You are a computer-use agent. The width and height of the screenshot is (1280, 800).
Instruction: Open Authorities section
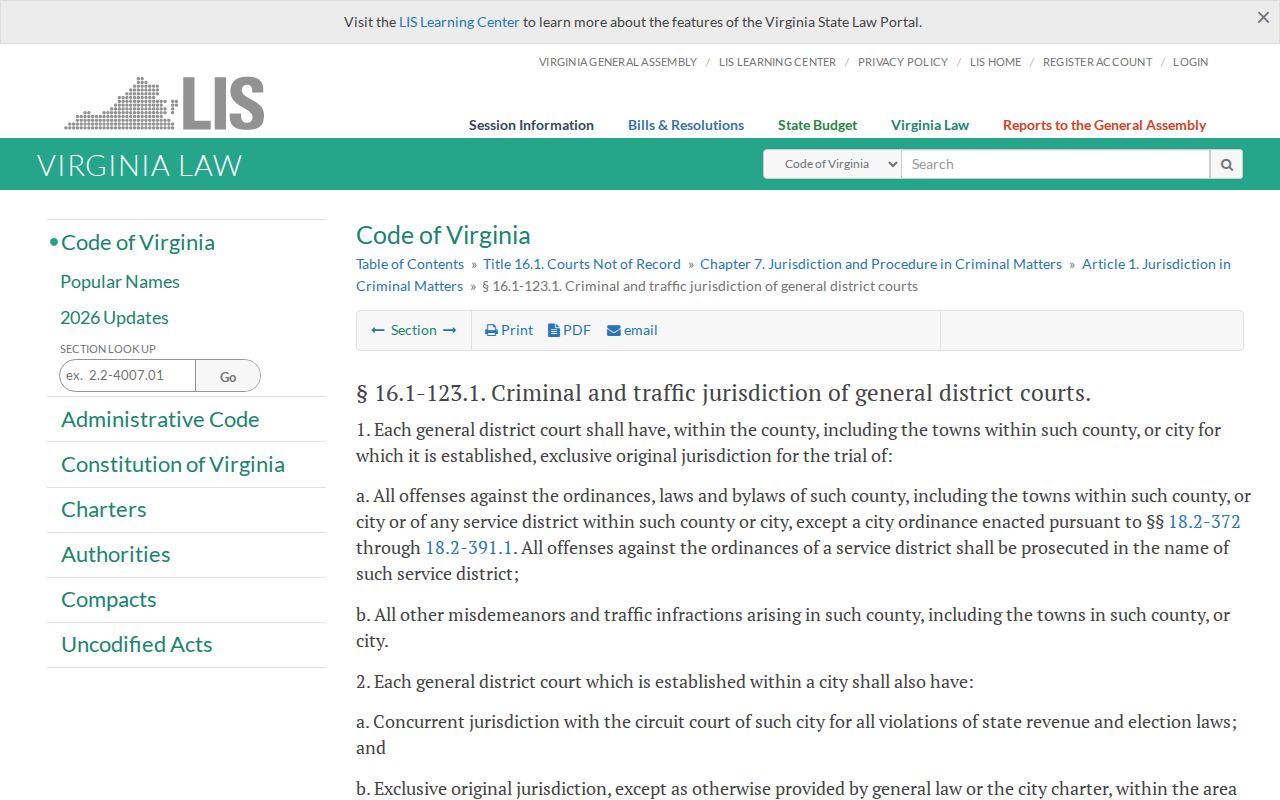[x=116, y=554]
